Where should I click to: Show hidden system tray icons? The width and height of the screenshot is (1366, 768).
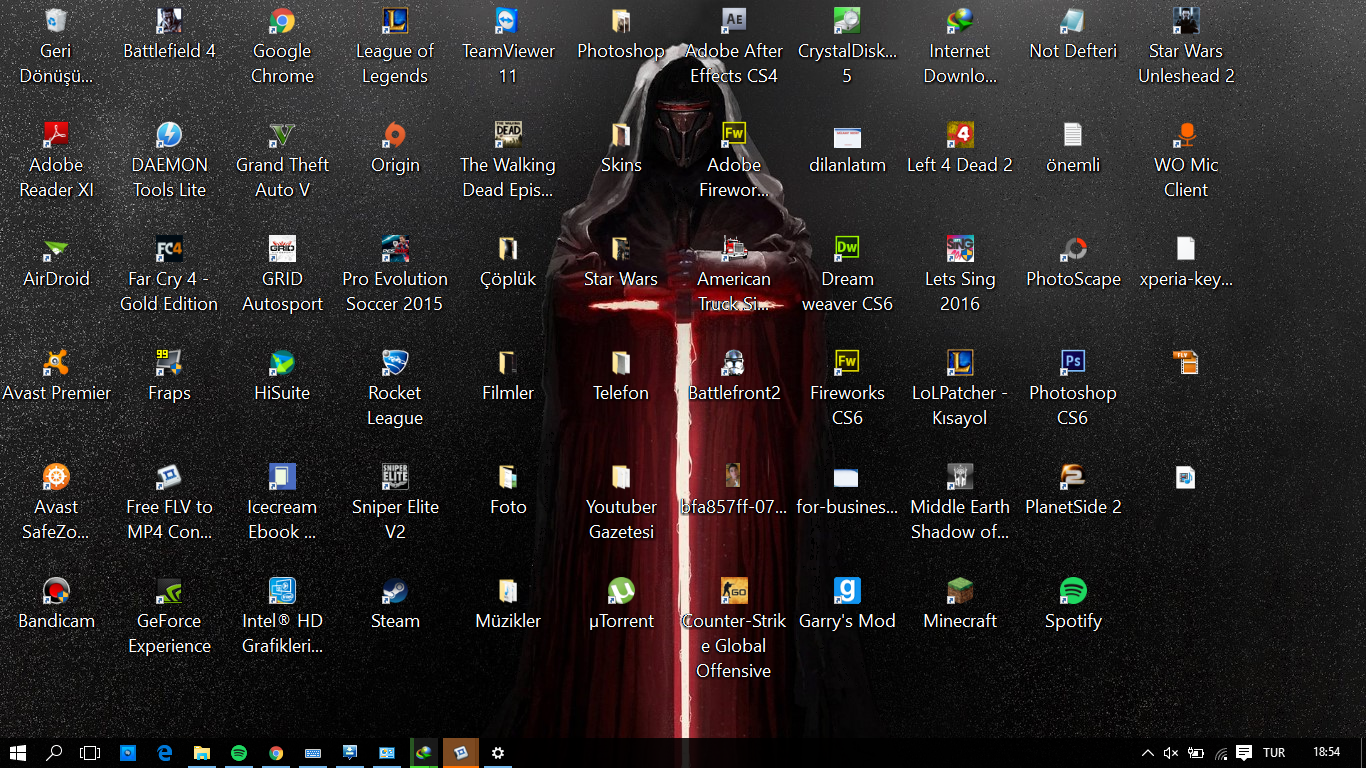click(x=1147, y=753)
